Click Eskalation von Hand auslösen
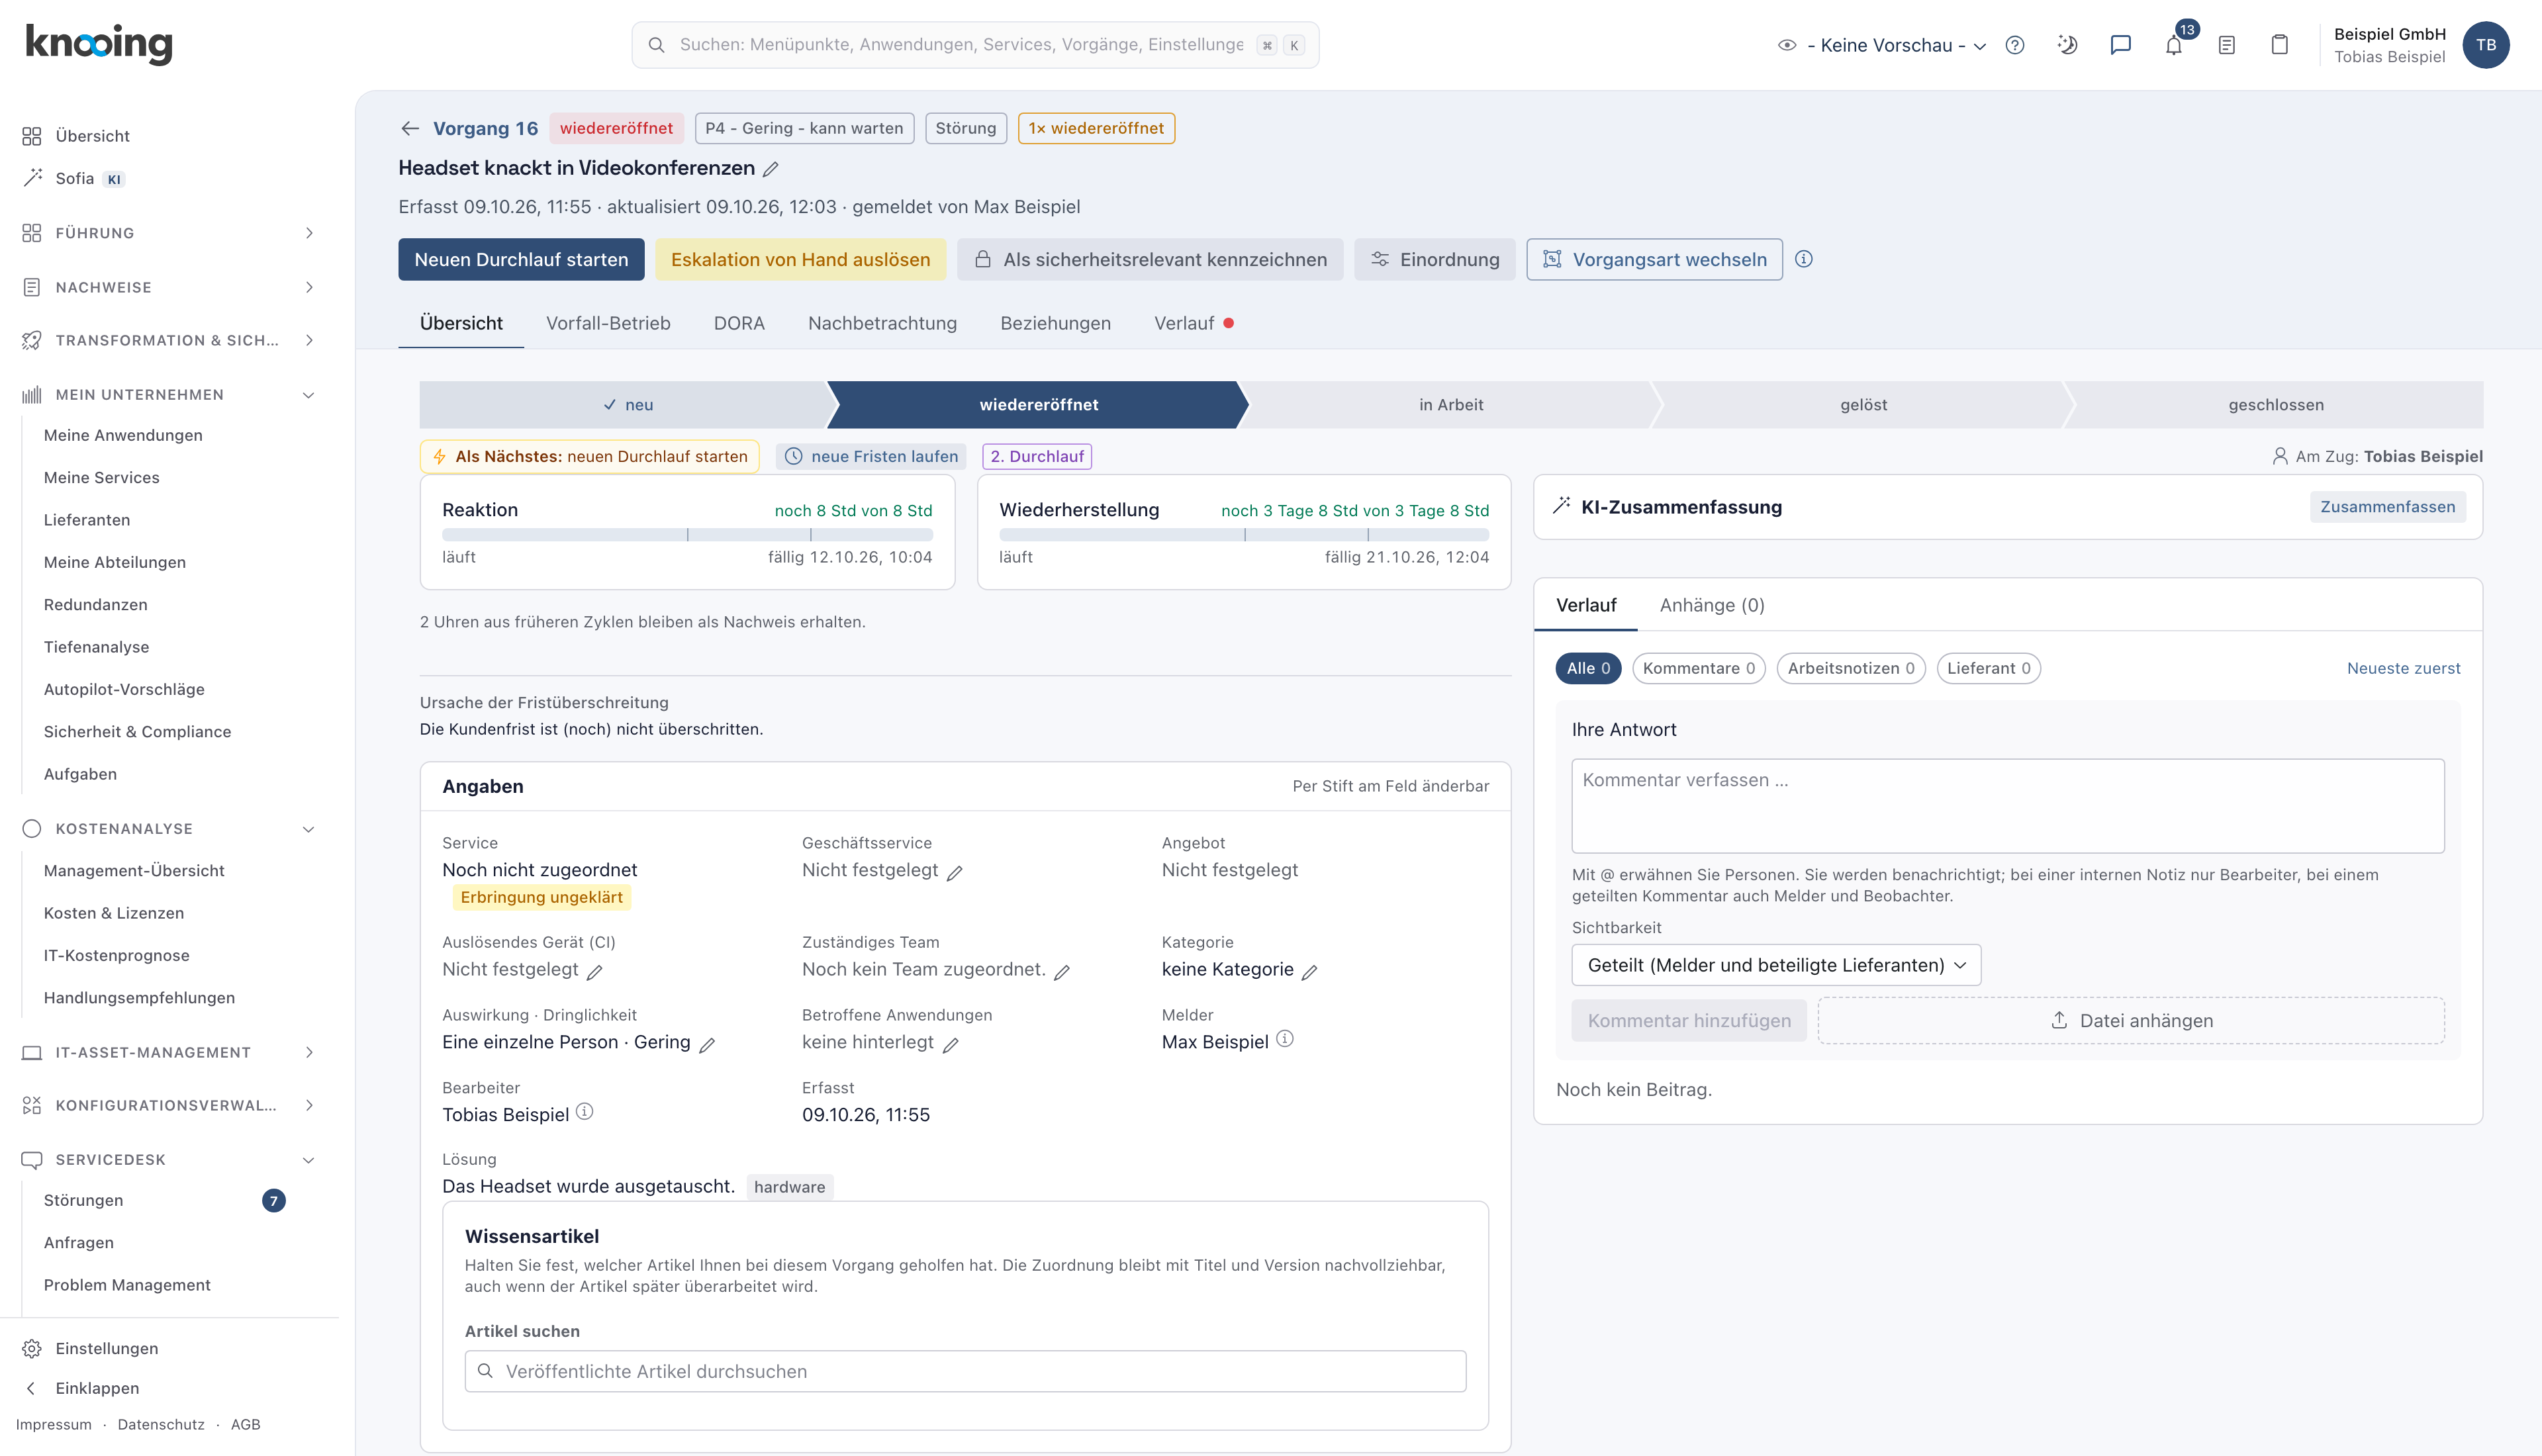This screenshot has width=2542, height=1456. coord(800,259)
